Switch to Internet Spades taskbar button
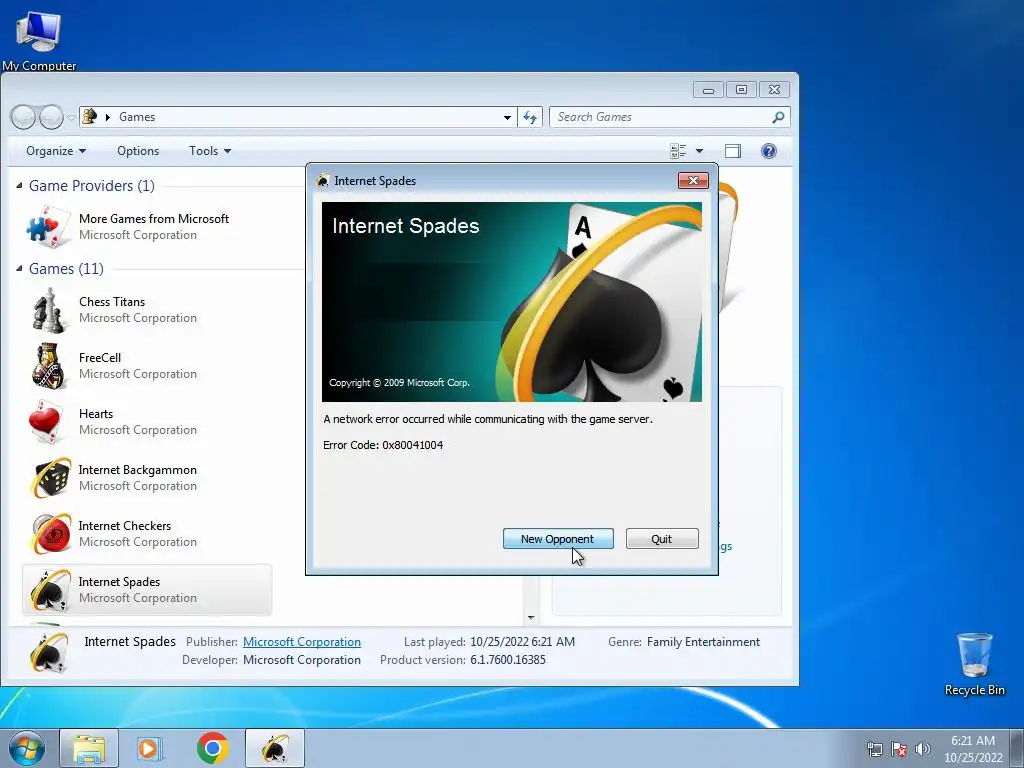 pos(275,748)
